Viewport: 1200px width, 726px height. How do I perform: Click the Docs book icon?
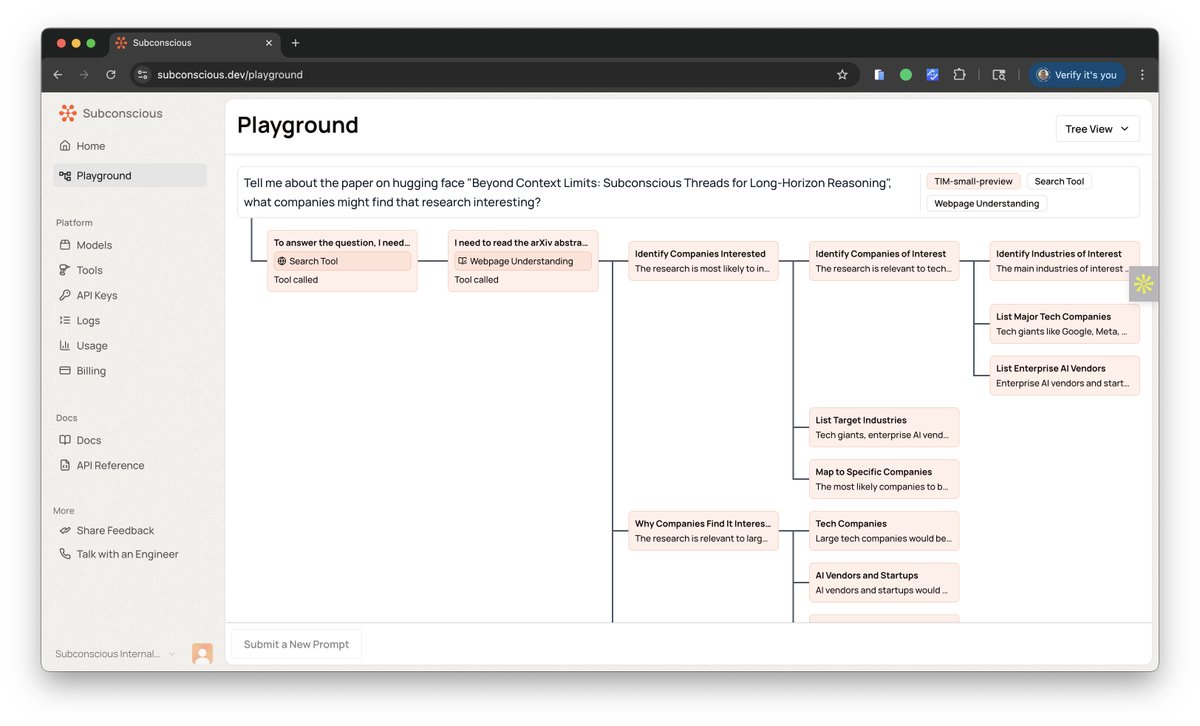[65, 440]
